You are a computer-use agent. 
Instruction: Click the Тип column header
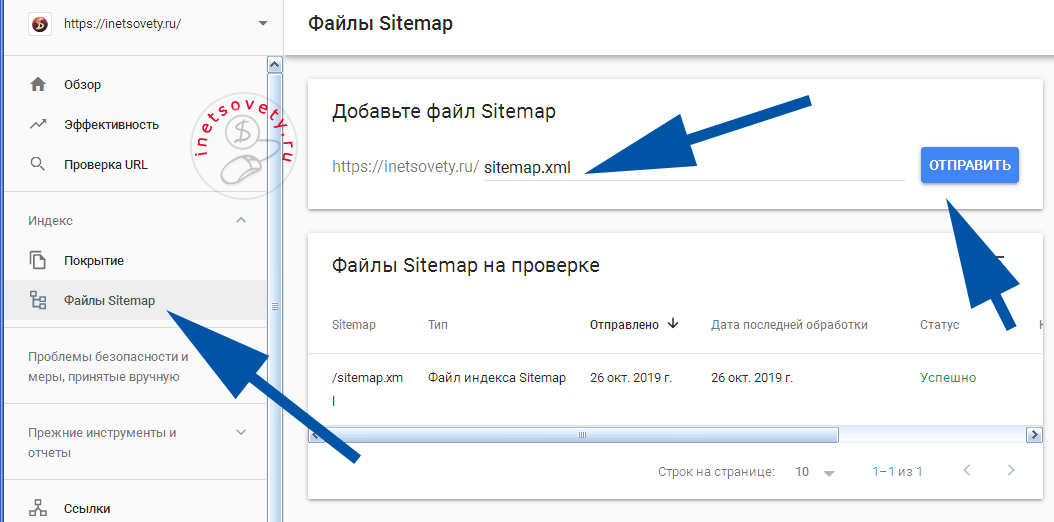click(438, 325)
